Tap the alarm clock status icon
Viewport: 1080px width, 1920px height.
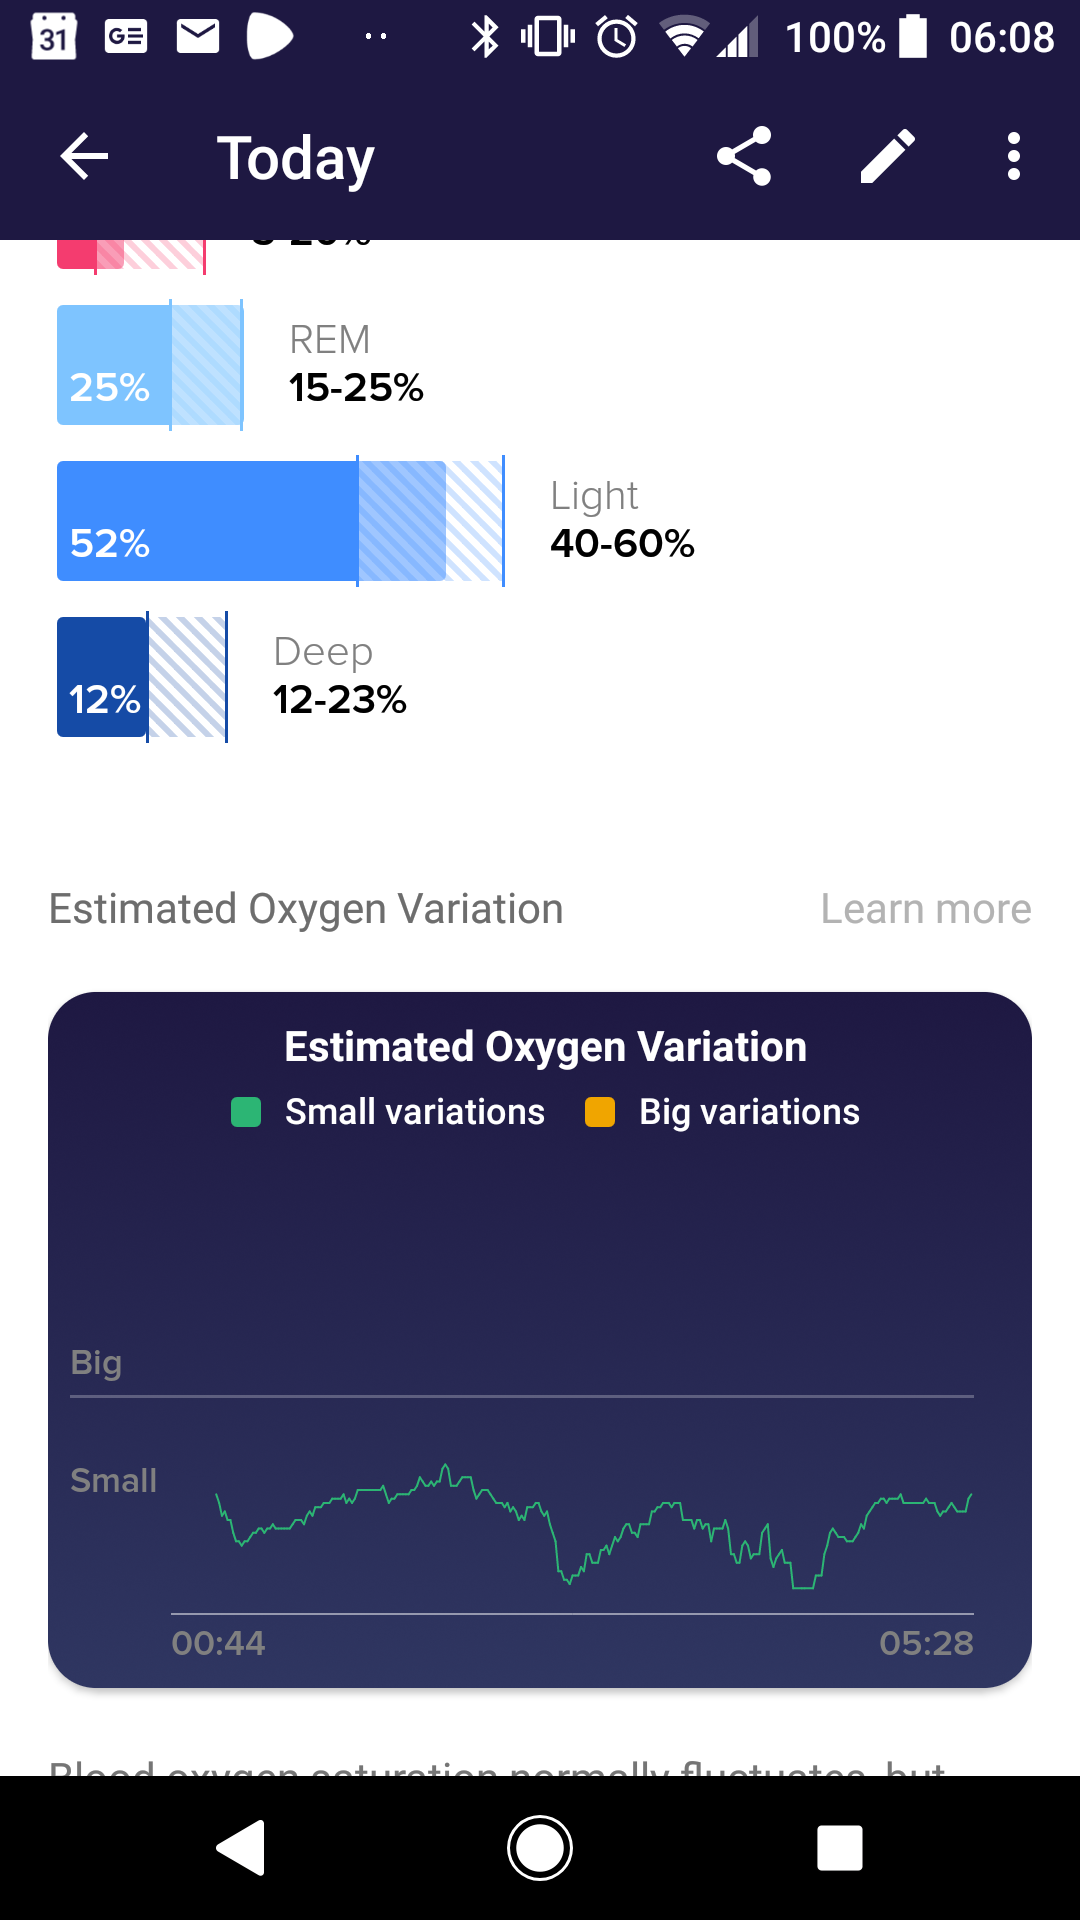[x=616, y=38]
